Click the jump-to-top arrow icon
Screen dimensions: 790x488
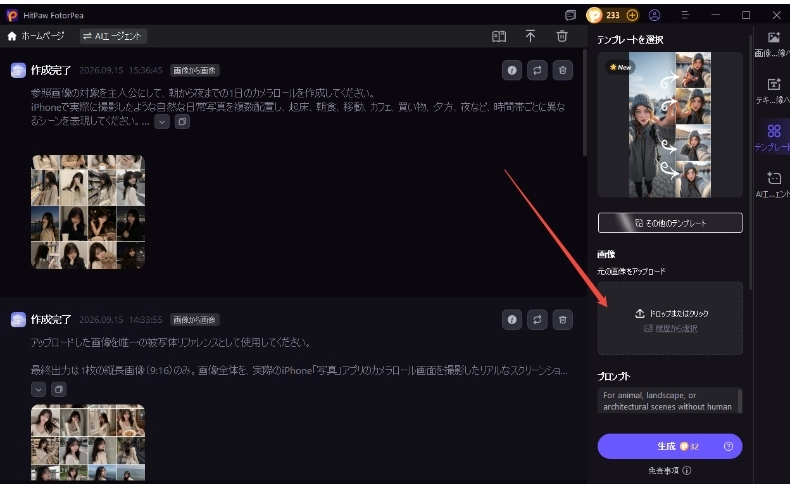tap(531, 36)
